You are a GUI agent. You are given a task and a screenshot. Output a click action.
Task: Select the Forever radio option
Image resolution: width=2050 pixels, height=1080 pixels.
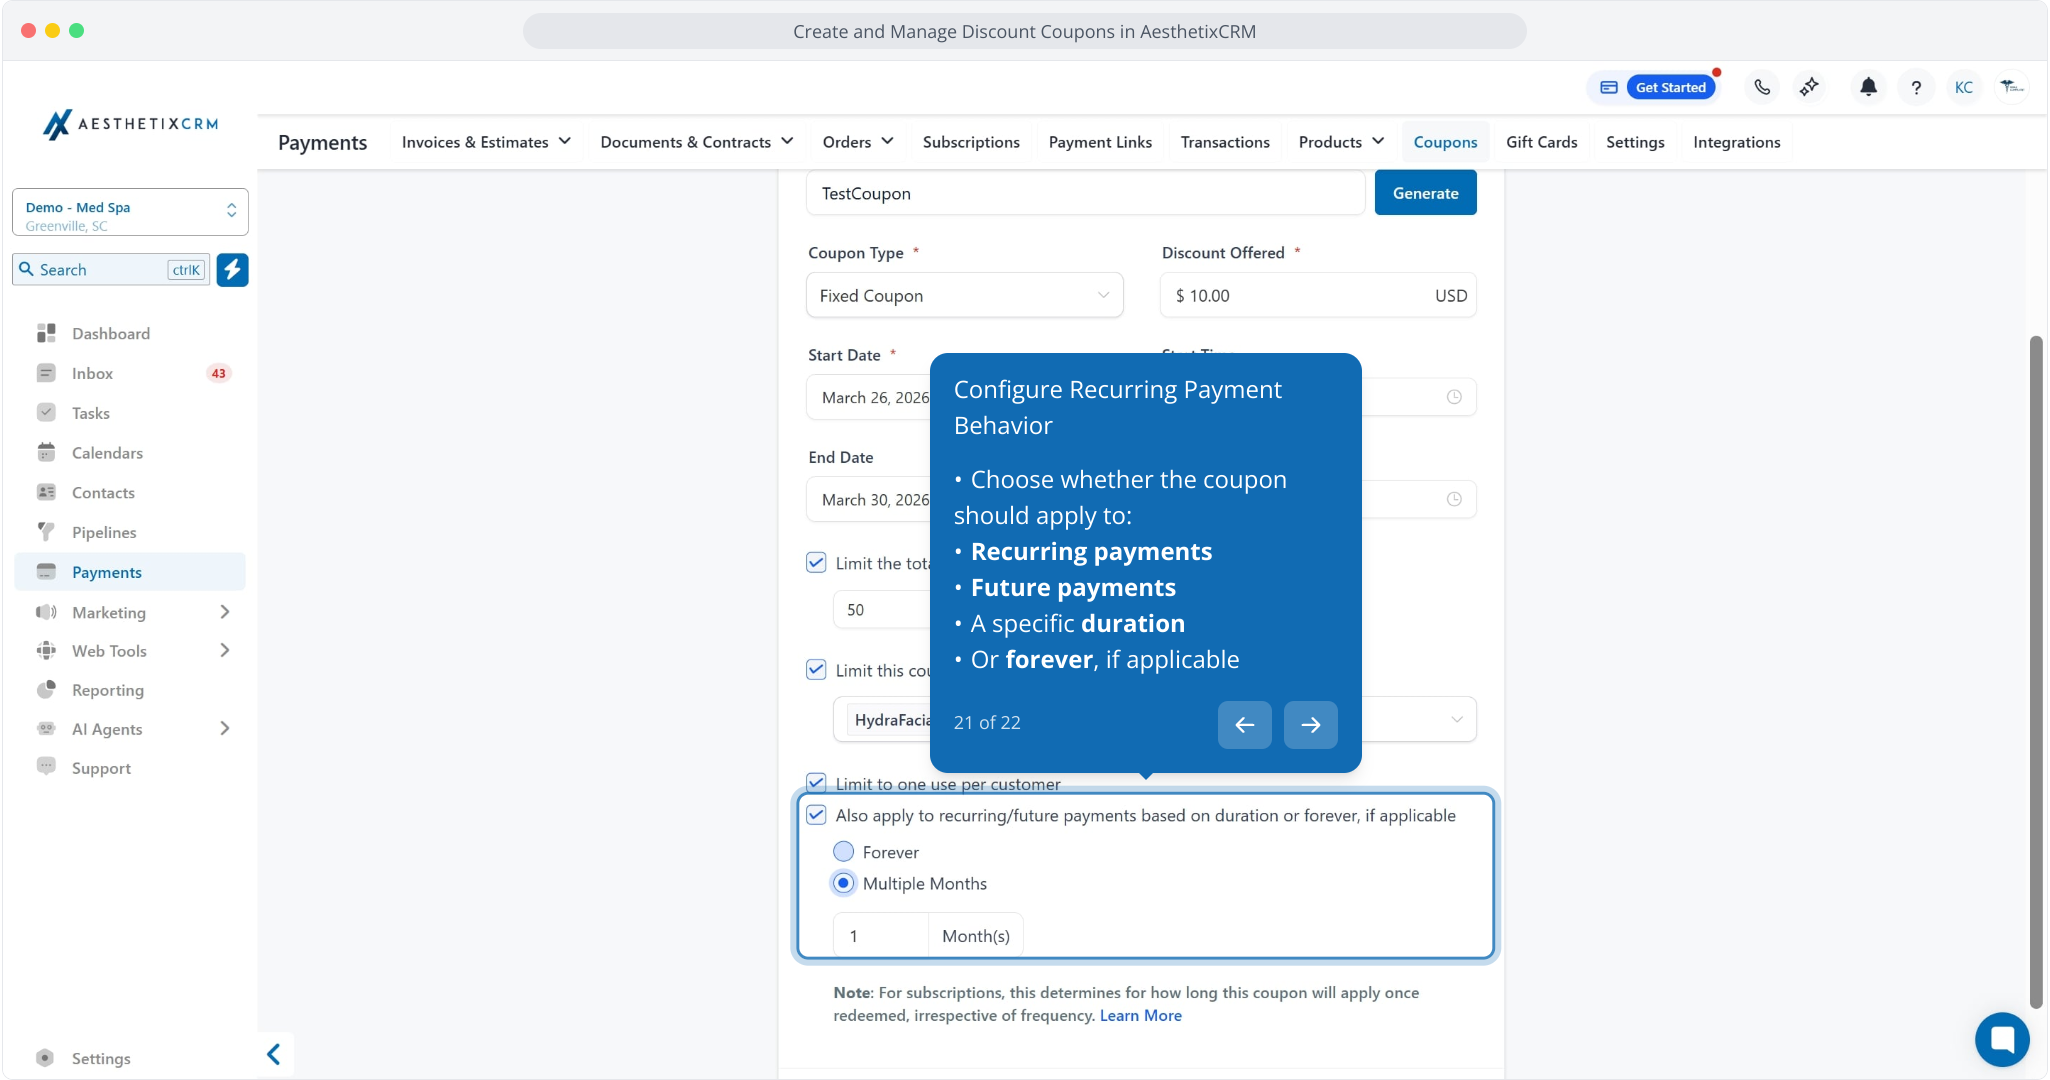pos(844,852)
